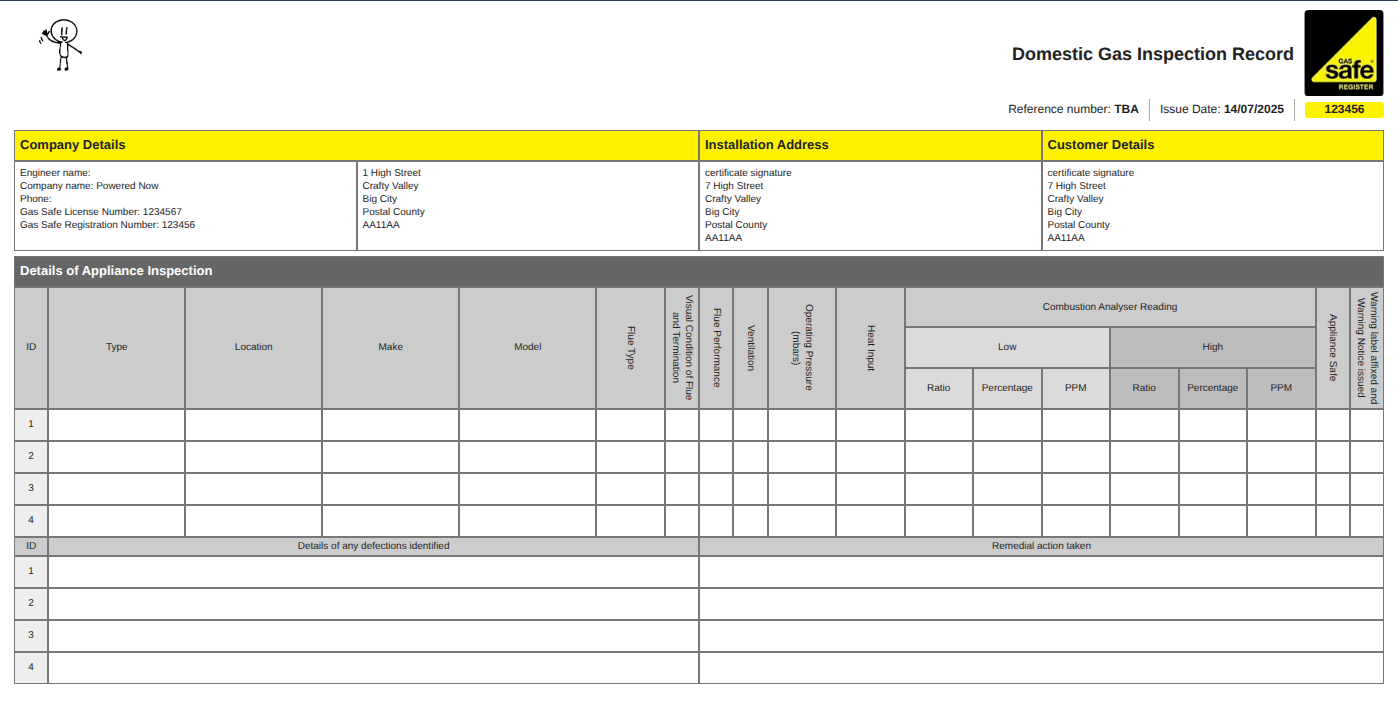Click the Model column header
The height and width of the screenshot is (712, 1398).
click(x=528, y=348)
